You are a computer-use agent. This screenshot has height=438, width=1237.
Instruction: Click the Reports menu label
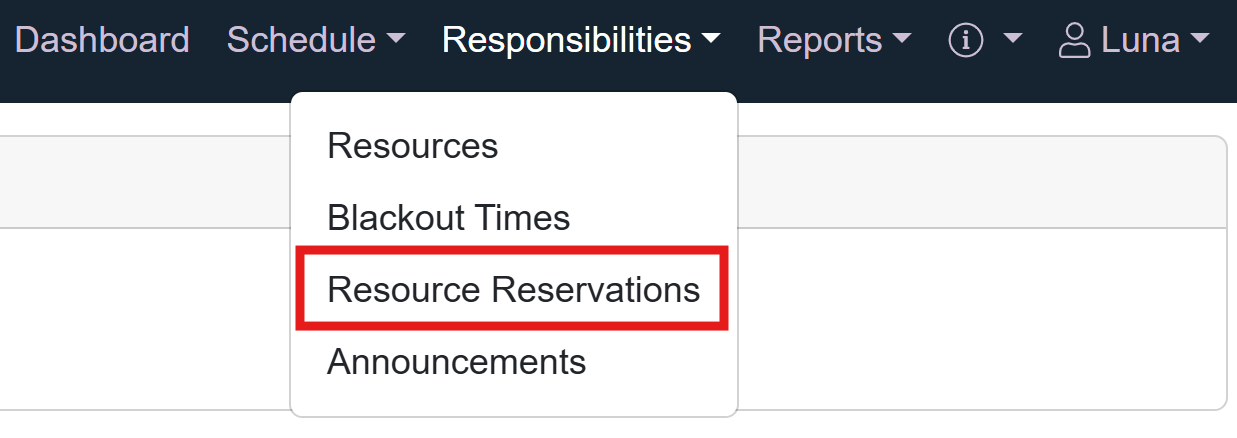[x=820, y=40]
